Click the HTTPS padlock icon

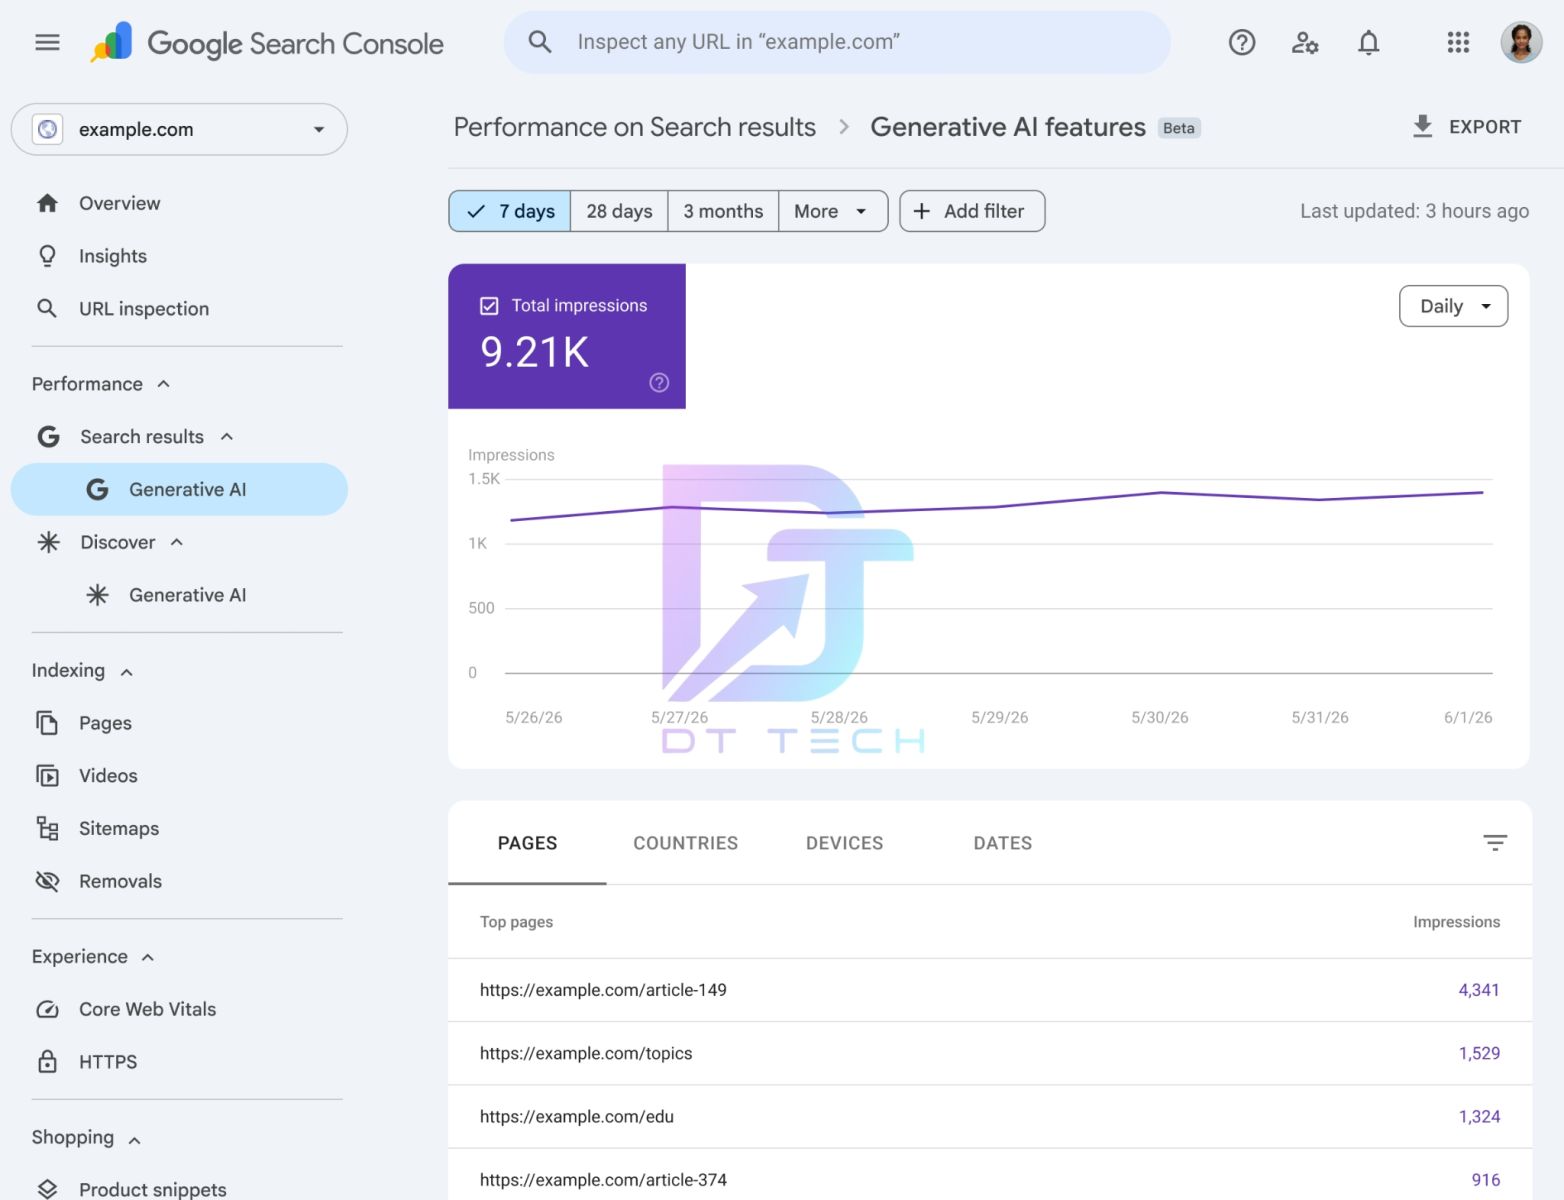[x=47, y=1061]
